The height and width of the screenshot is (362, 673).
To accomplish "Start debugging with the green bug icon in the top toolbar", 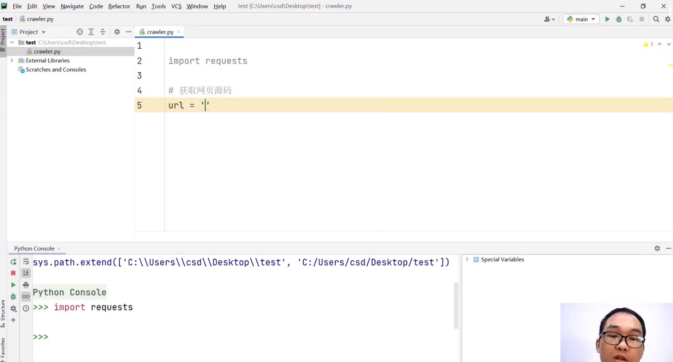I will 618,19.
